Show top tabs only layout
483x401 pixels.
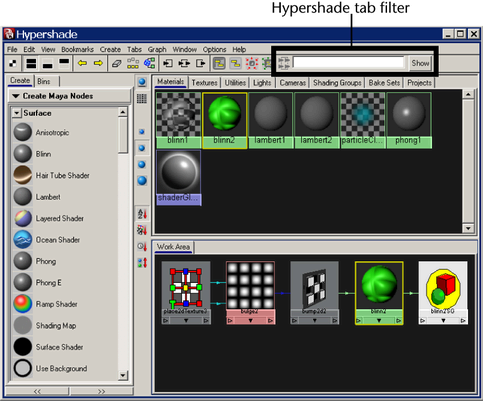point(64,63)
